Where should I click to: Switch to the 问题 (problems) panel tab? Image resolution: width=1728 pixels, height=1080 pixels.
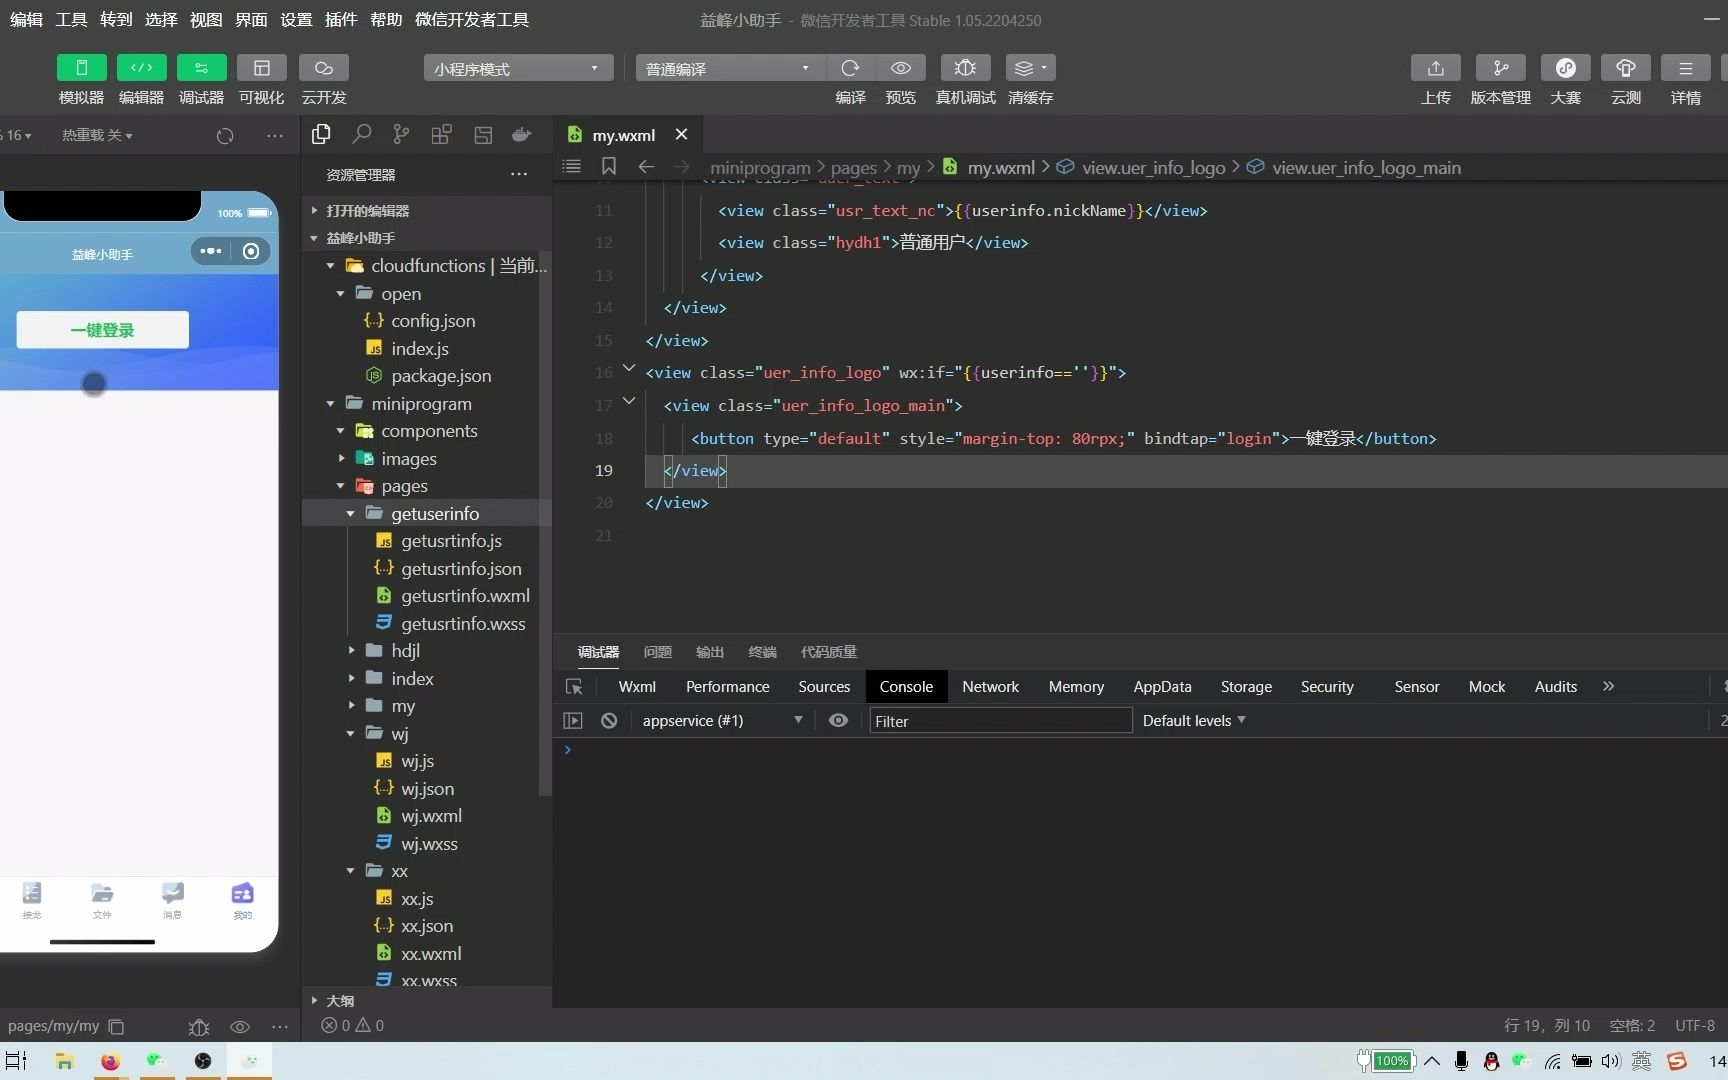(x=657, y=652)
